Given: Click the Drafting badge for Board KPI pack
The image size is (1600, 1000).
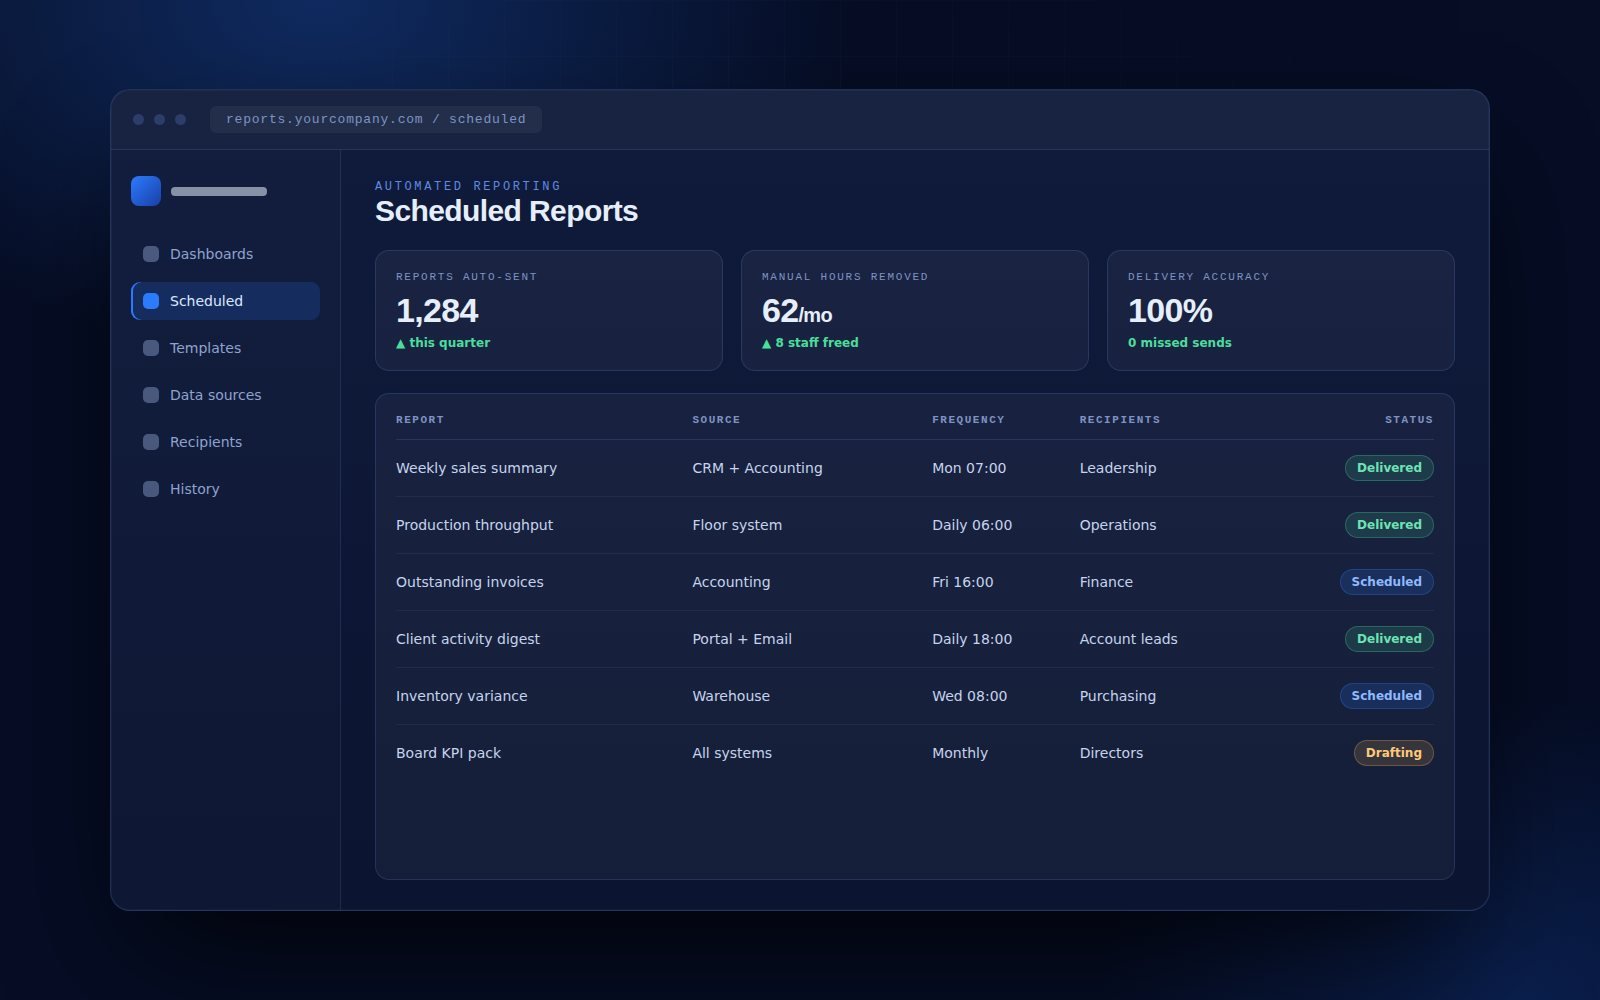Looking at the screenshot, I should click(1393, 753).
